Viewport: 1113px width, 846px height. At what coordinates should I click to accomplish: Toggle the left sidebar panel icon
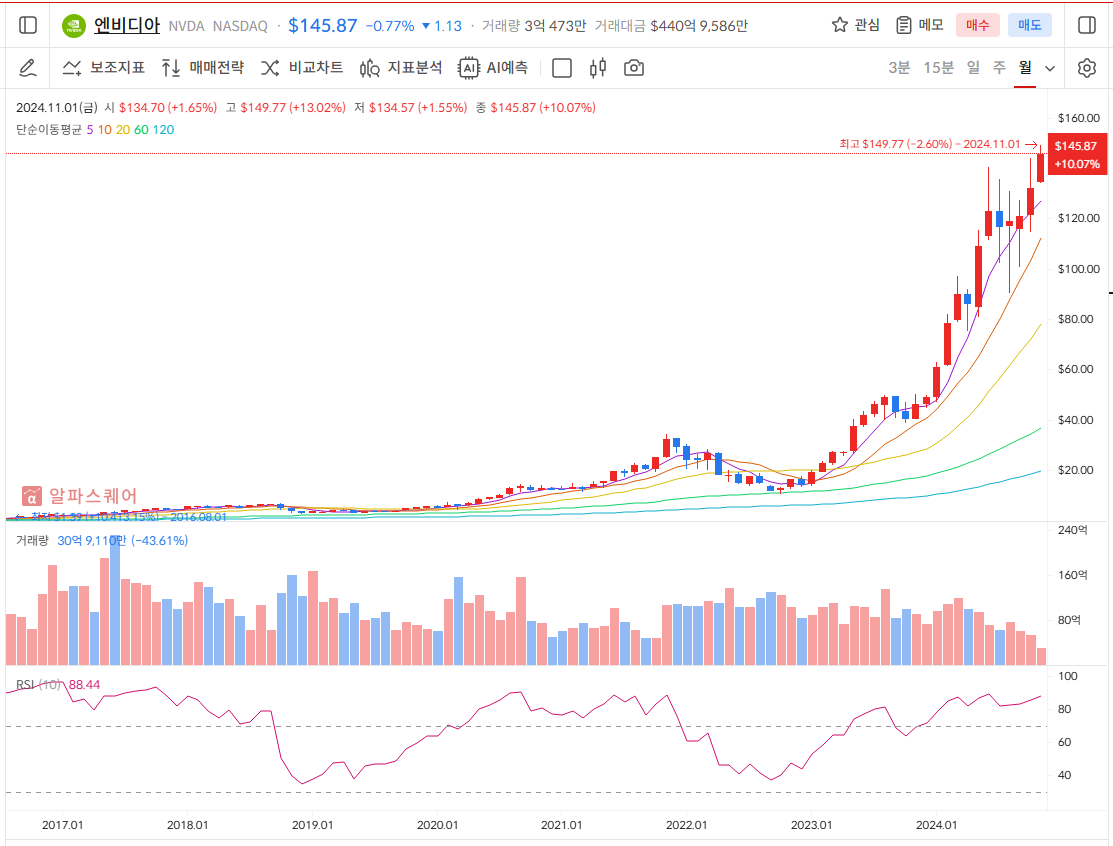tap(28, 26)
